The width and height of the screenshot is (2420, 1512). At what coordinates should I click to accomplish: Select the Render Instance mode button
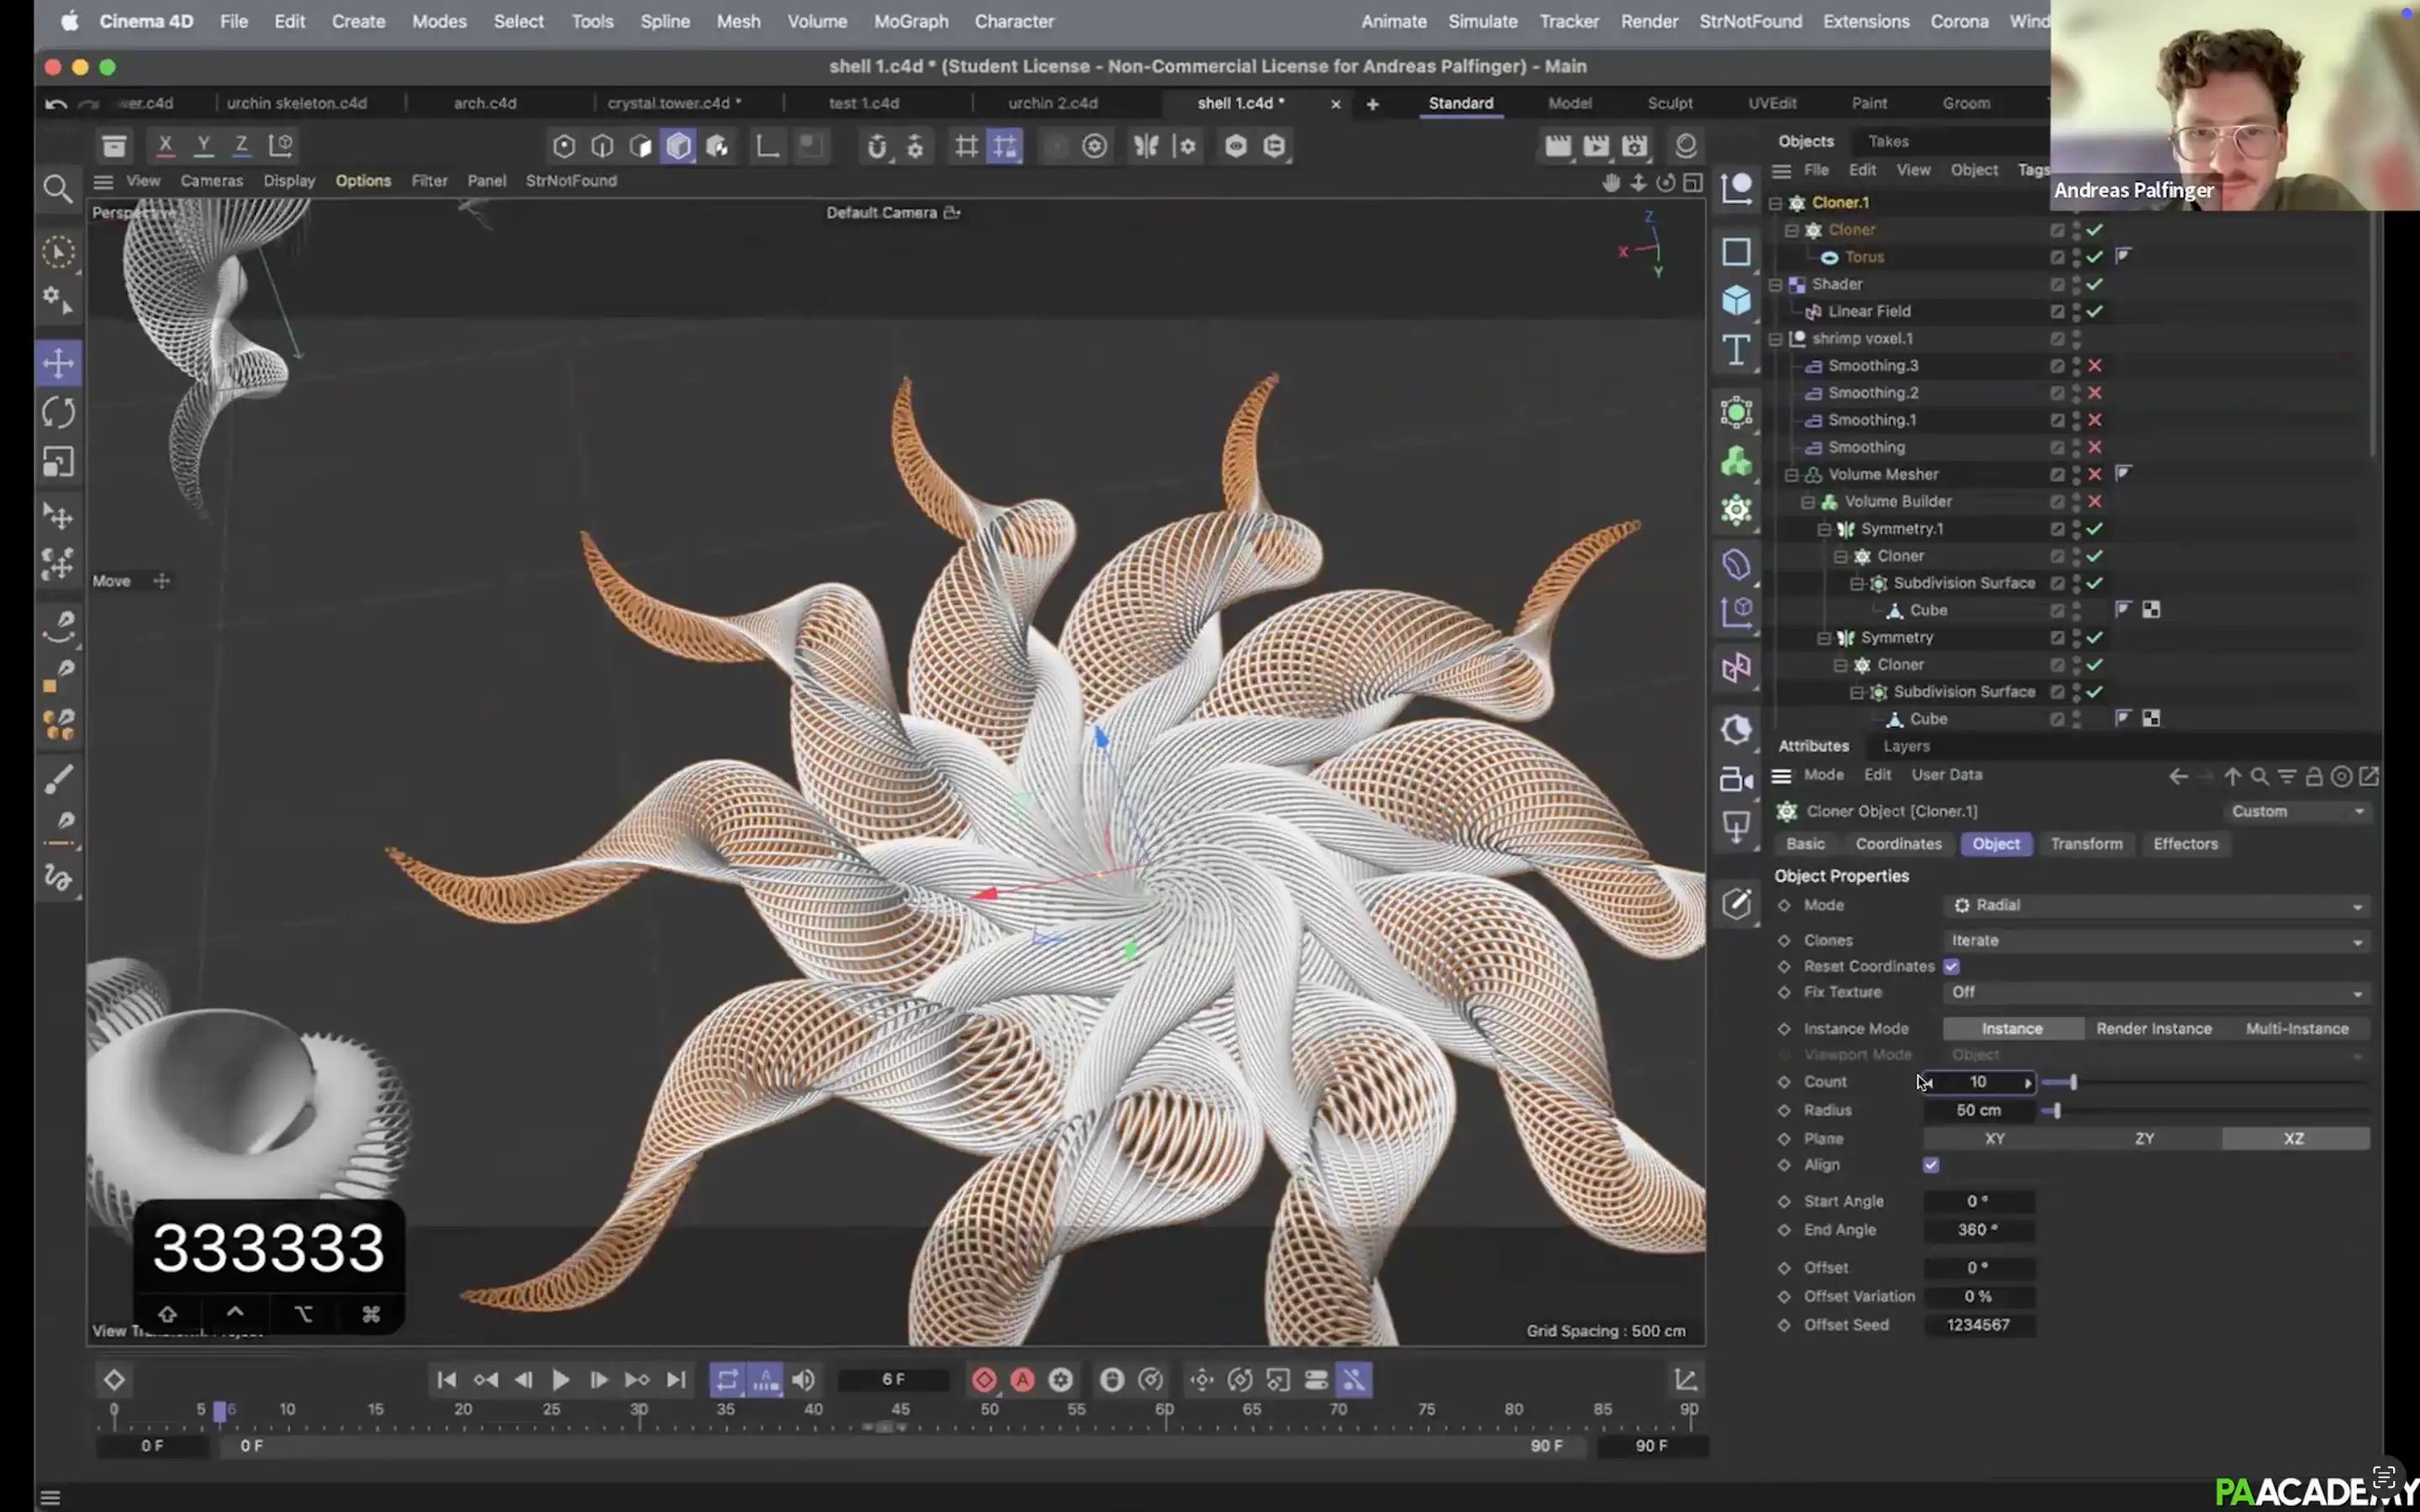pos(2154,1029)
